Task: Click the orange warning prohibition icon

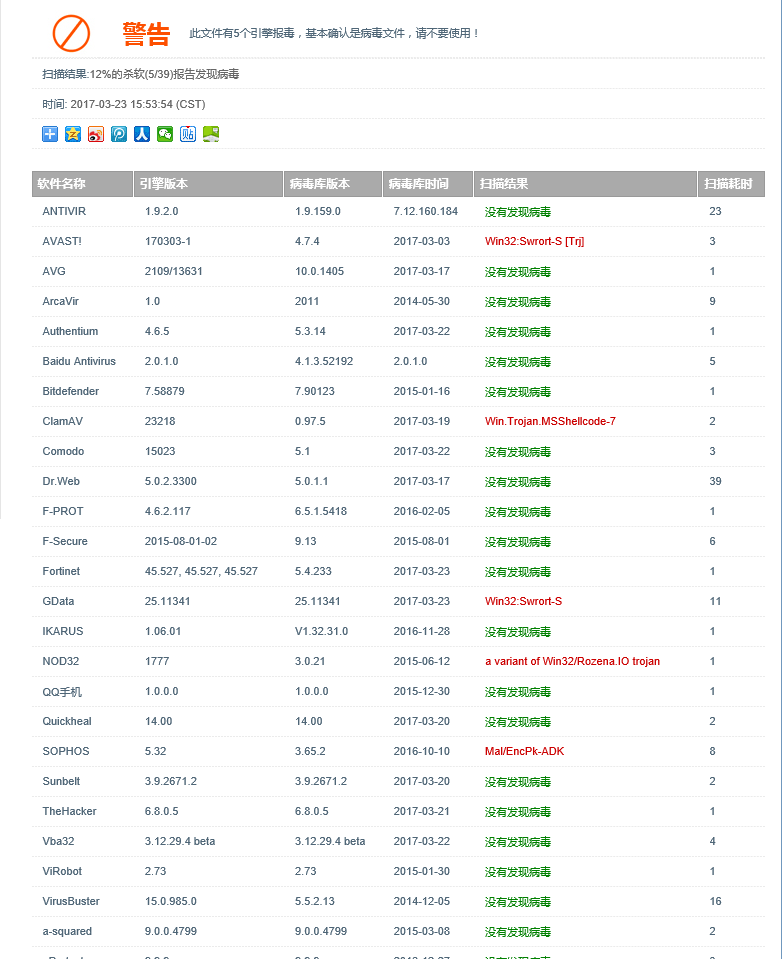Action: click(71, 33)
